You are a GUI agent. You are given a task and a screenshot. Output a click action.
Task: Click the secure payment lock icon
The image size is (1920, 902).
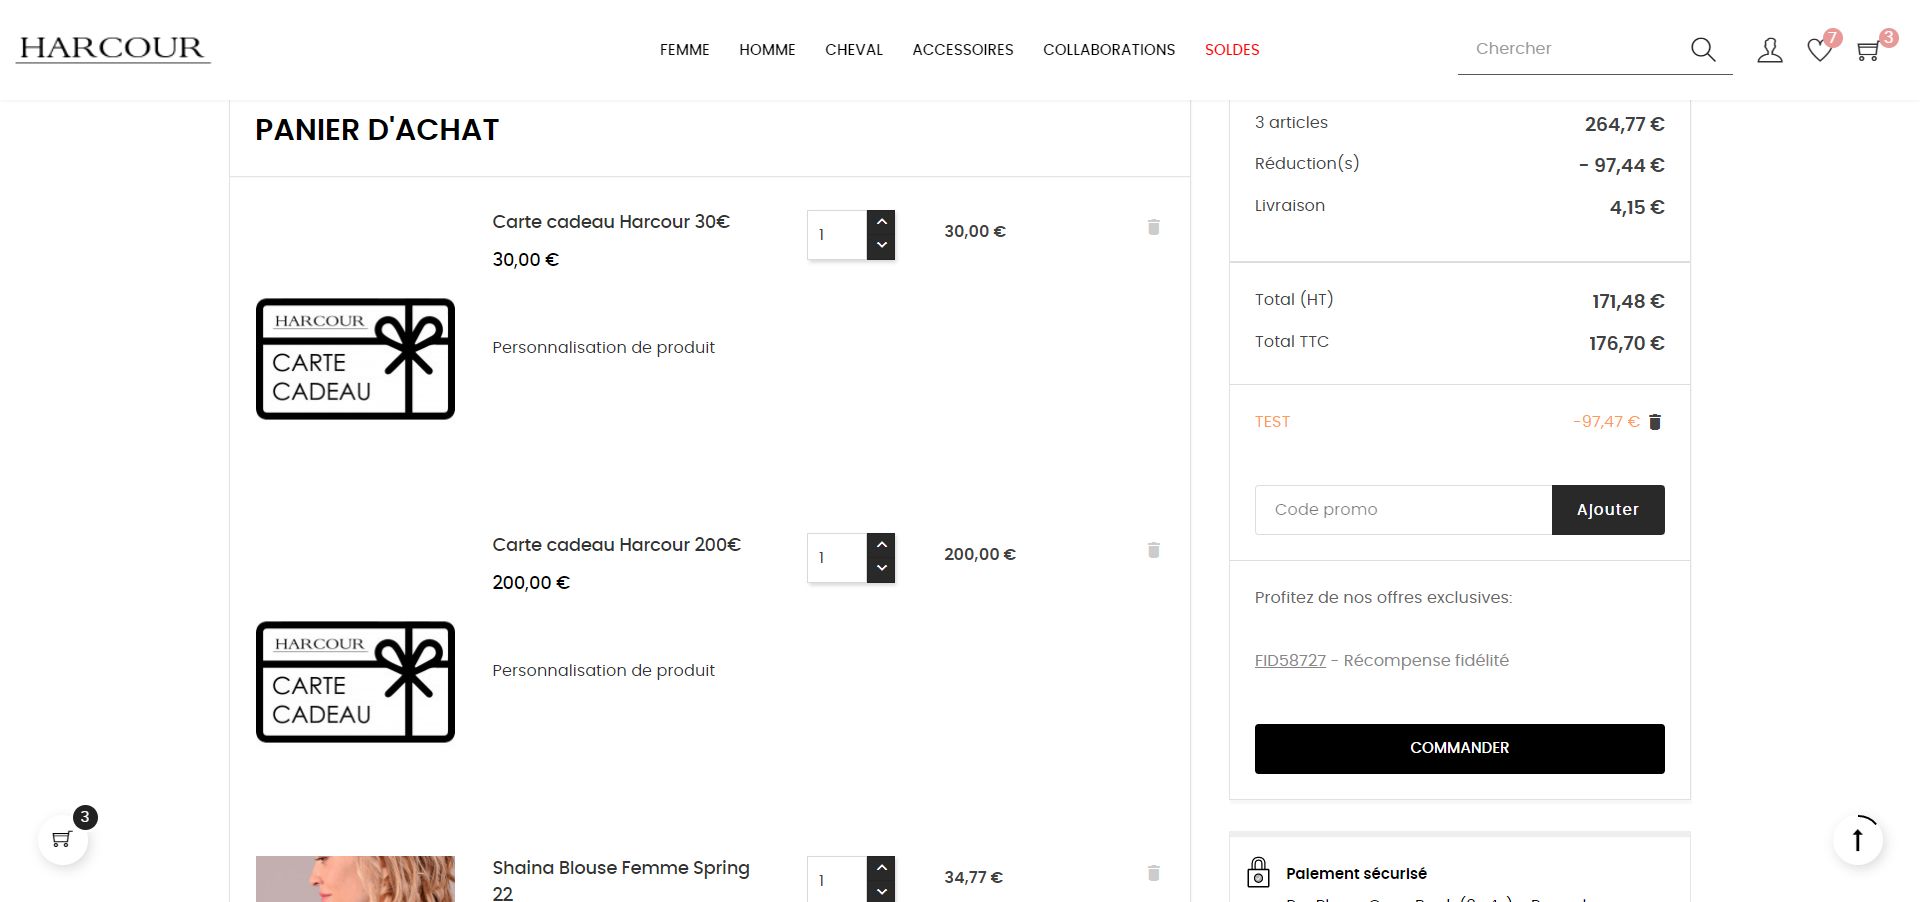point(1259,873)
